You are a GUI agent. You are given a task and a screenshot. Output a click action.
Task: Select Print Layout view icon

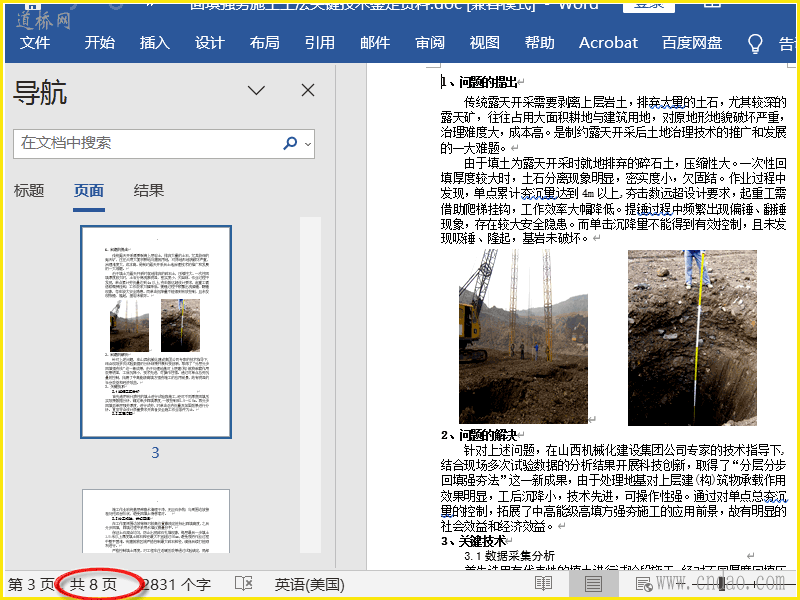point(593,584)
